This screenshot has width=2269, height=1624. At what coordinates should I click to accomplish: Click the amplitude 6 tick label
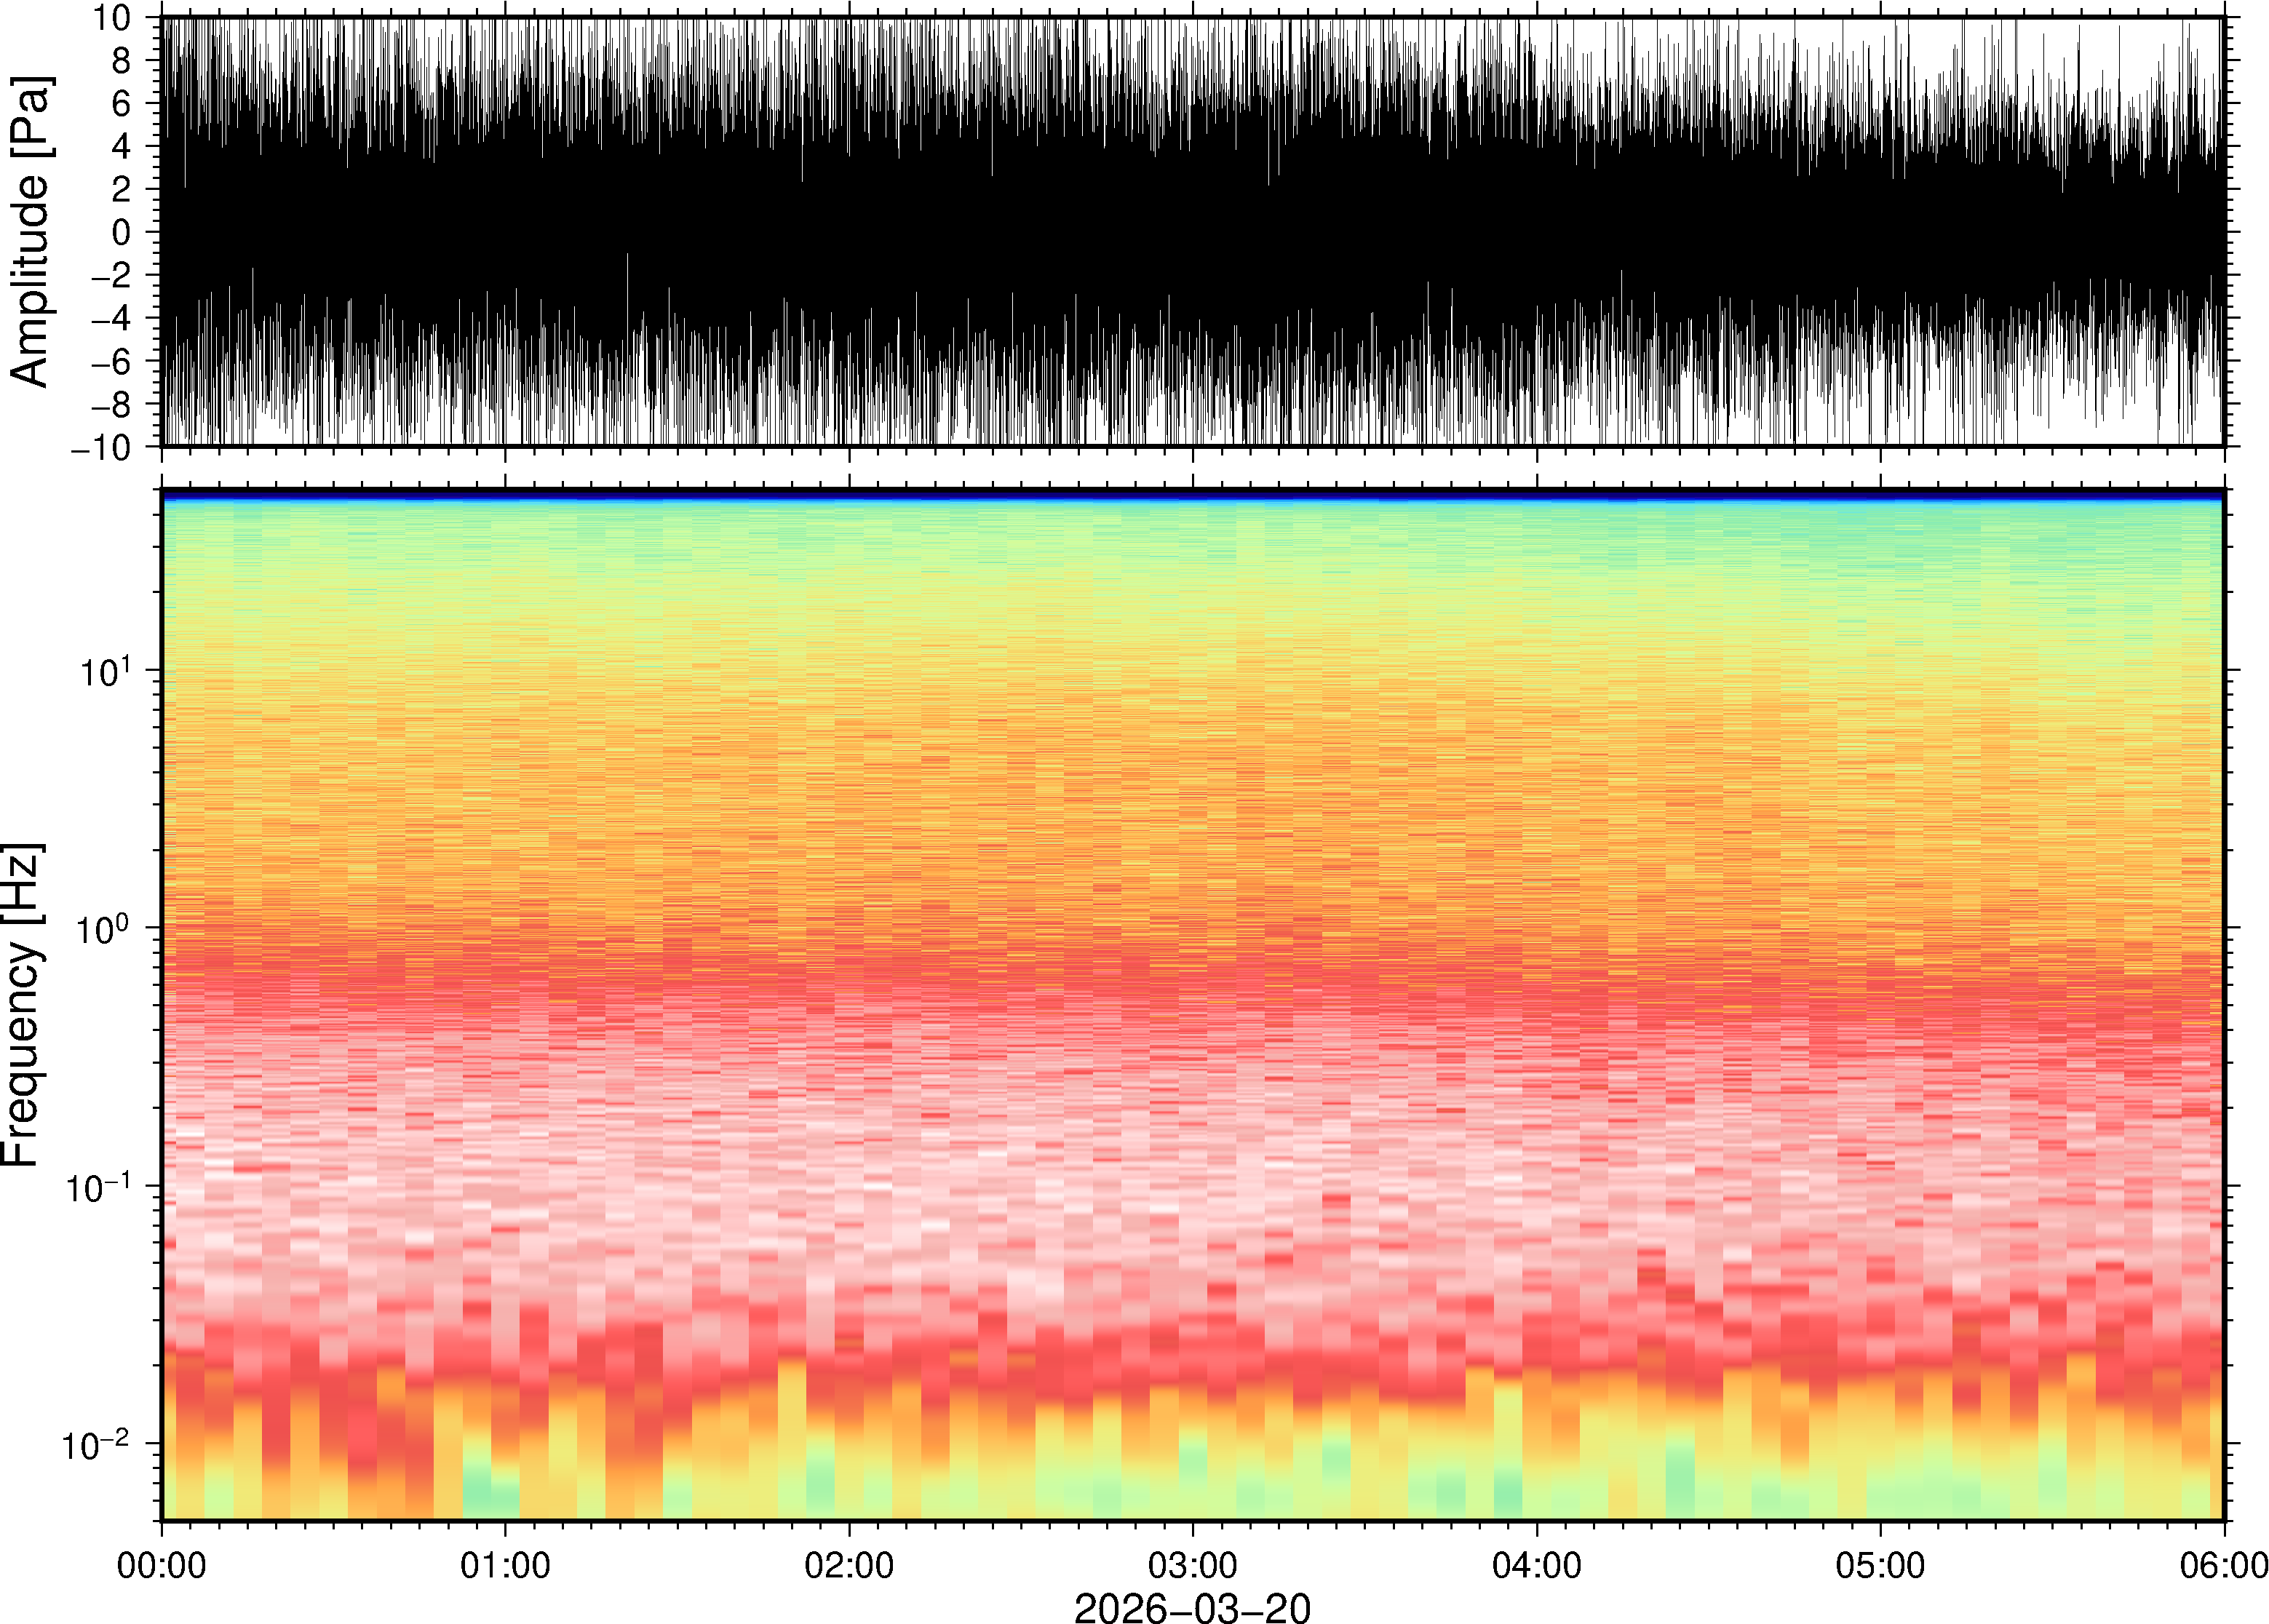[x=122, y=103]
